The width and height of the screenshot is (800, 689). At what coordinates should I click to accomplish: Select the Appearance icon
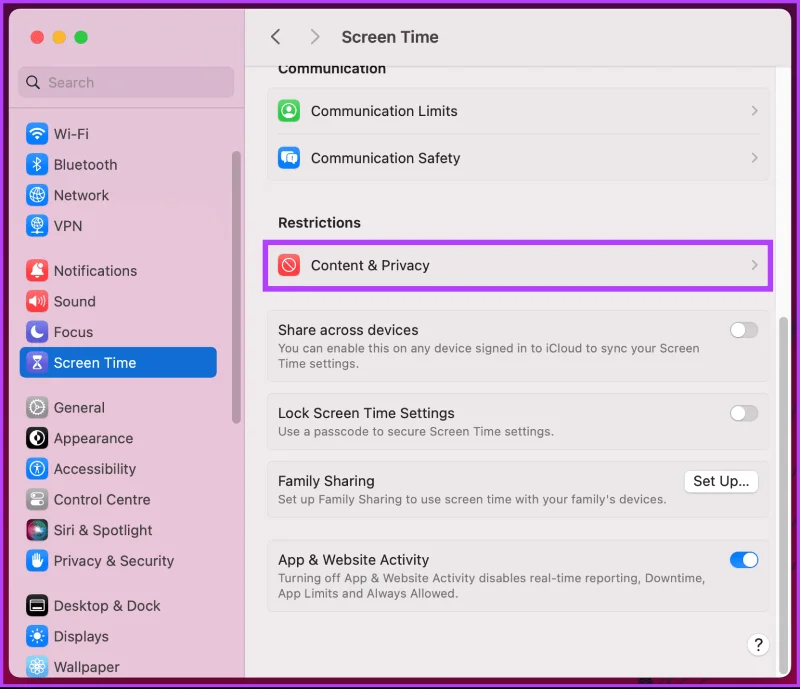tap(37, 438)
